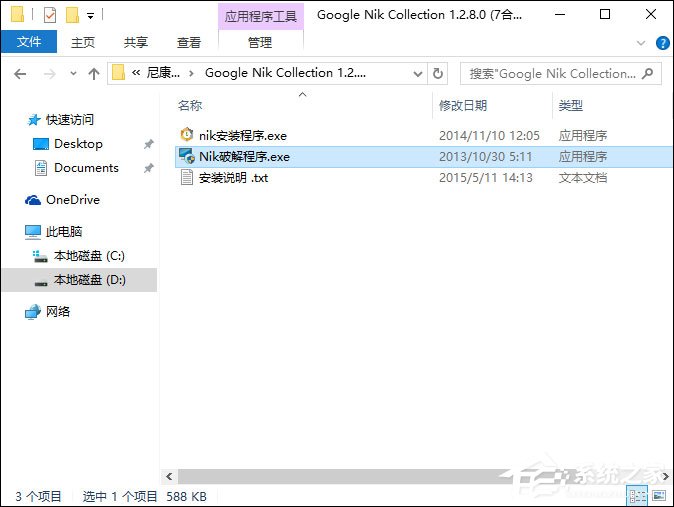Switch to the 主页 ribbon tab
Image resolution: width=674 pixels, height=507 pixels.
[x=83, y=42]
